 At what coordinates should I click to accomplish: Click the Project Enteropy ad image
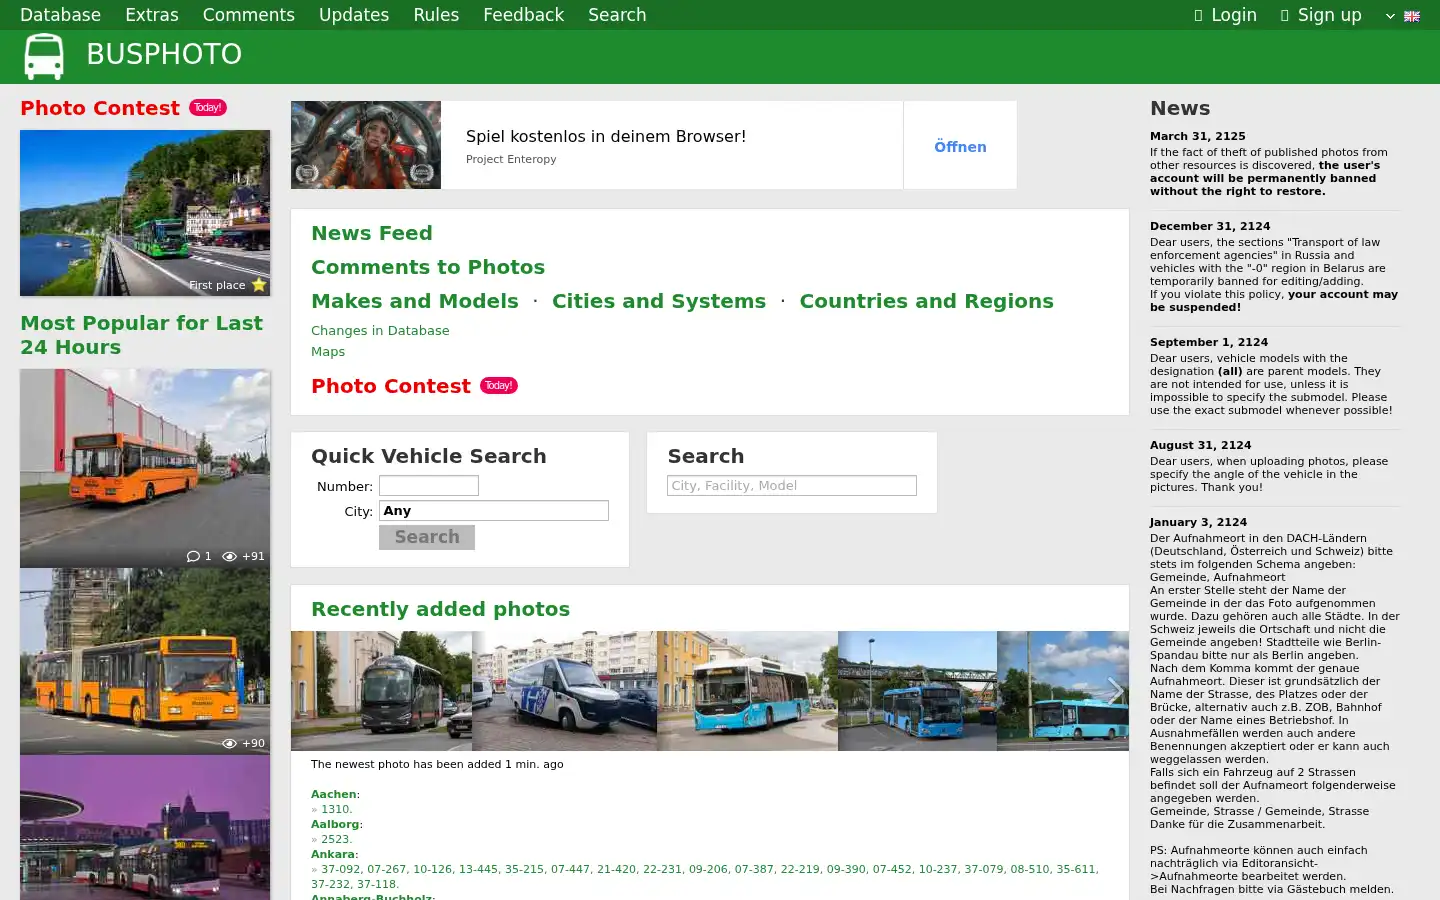[x=366, y=145]
